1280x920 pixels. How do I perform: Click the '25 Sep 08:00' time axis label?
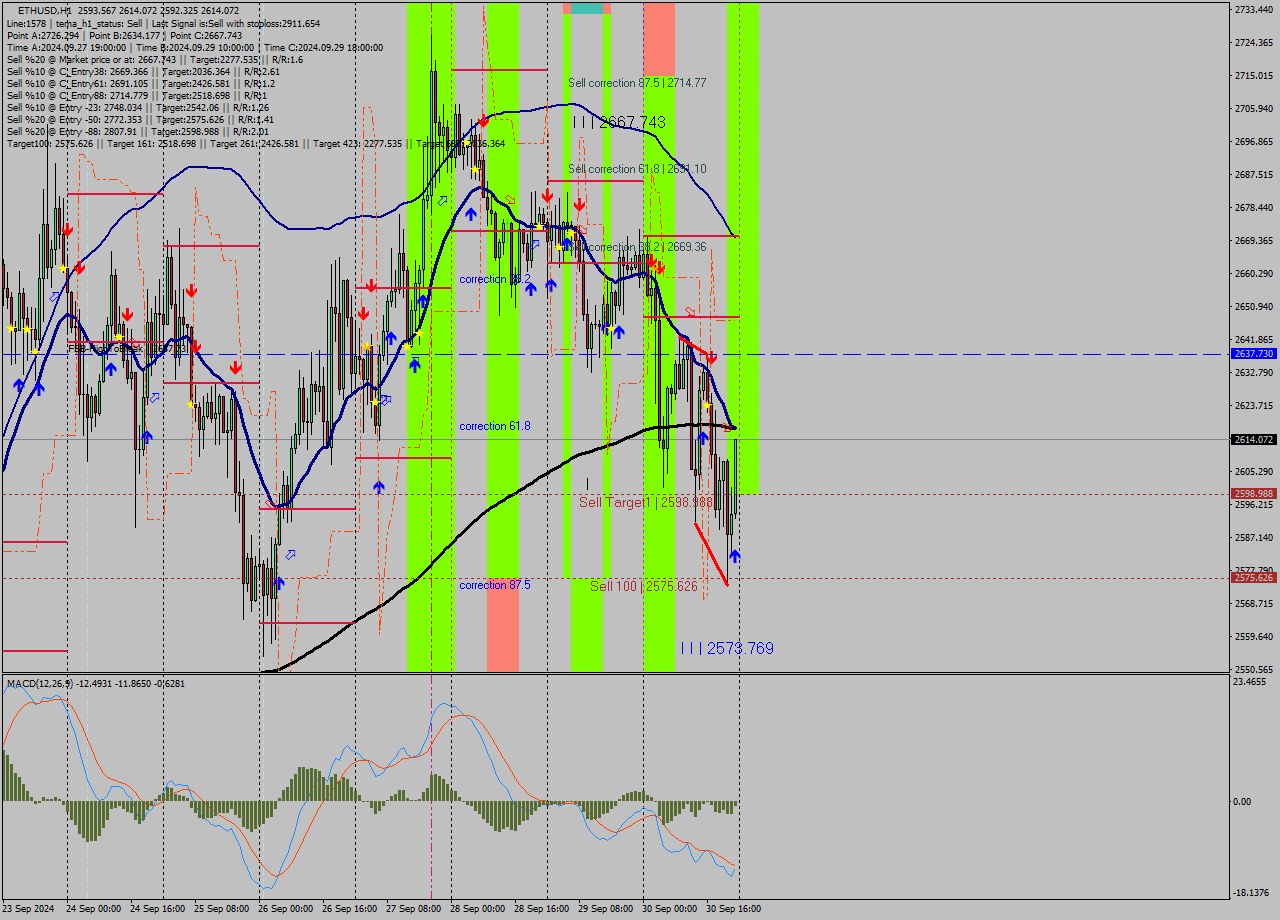(221, 909)
